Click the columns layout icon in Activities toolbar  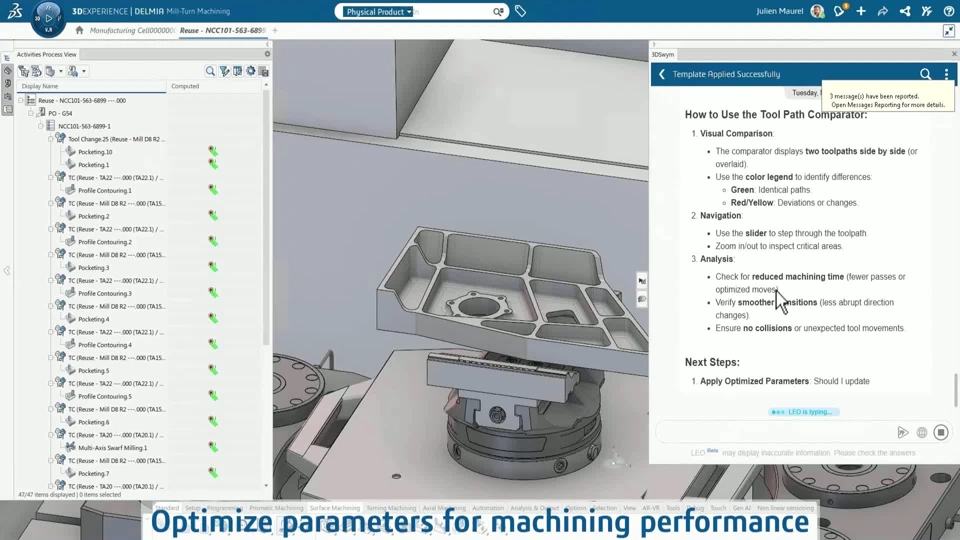(238, 72)
